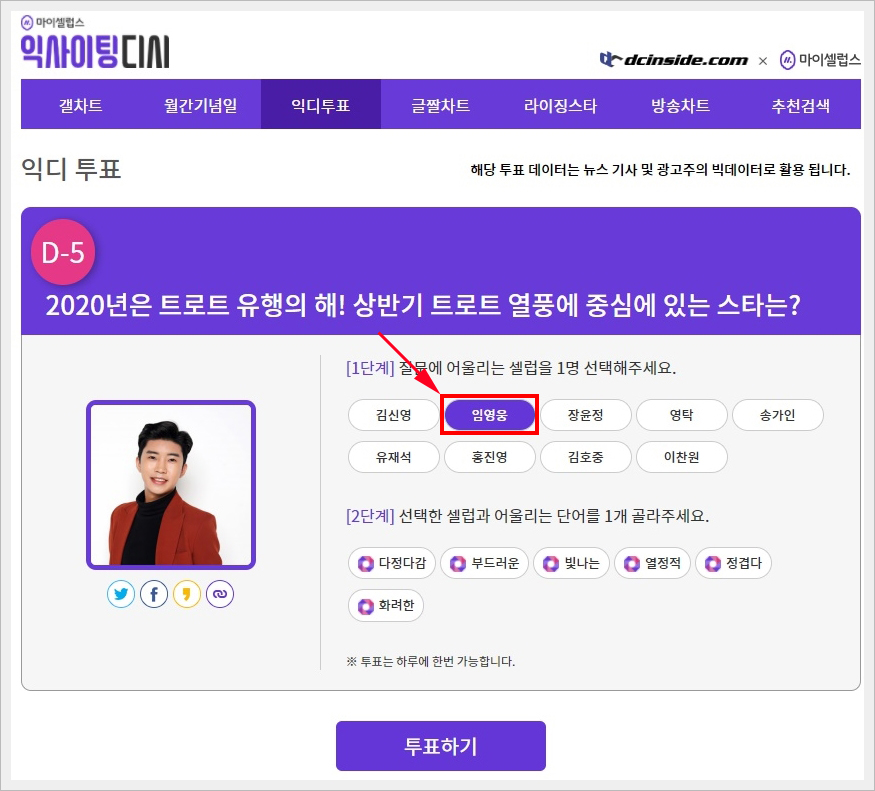Viewport: 875px width, 791px height.
Task: Choose the word 다정다감
Action: (x=392, y=563)
